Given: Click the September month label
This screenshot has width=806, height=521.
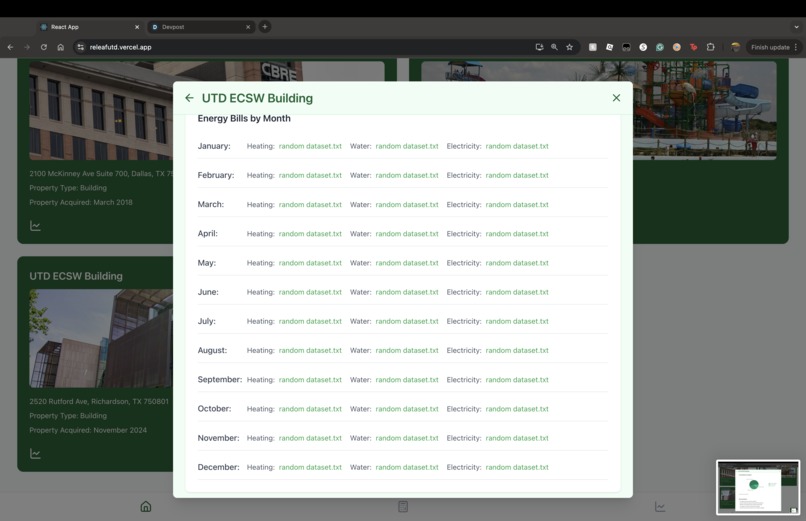Looking at the screenshot, I should (x=219, y=380).
